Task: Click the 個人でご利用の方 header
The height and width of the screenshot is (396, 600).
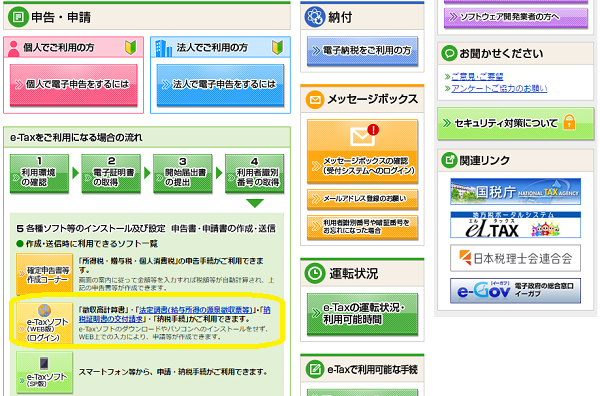Action: click(x=73, y=47)
